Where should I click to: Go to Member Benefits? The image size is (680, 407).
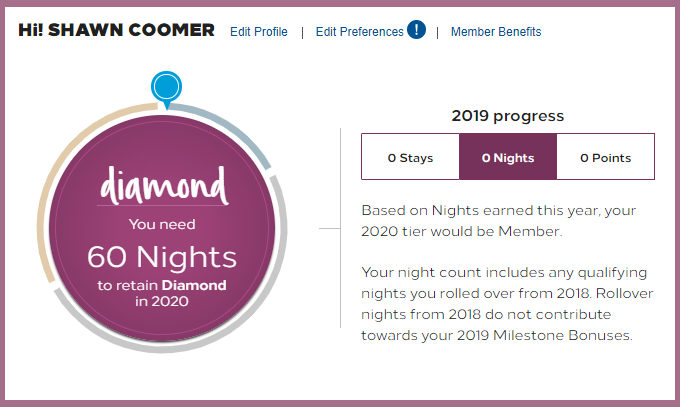point(496,32)
